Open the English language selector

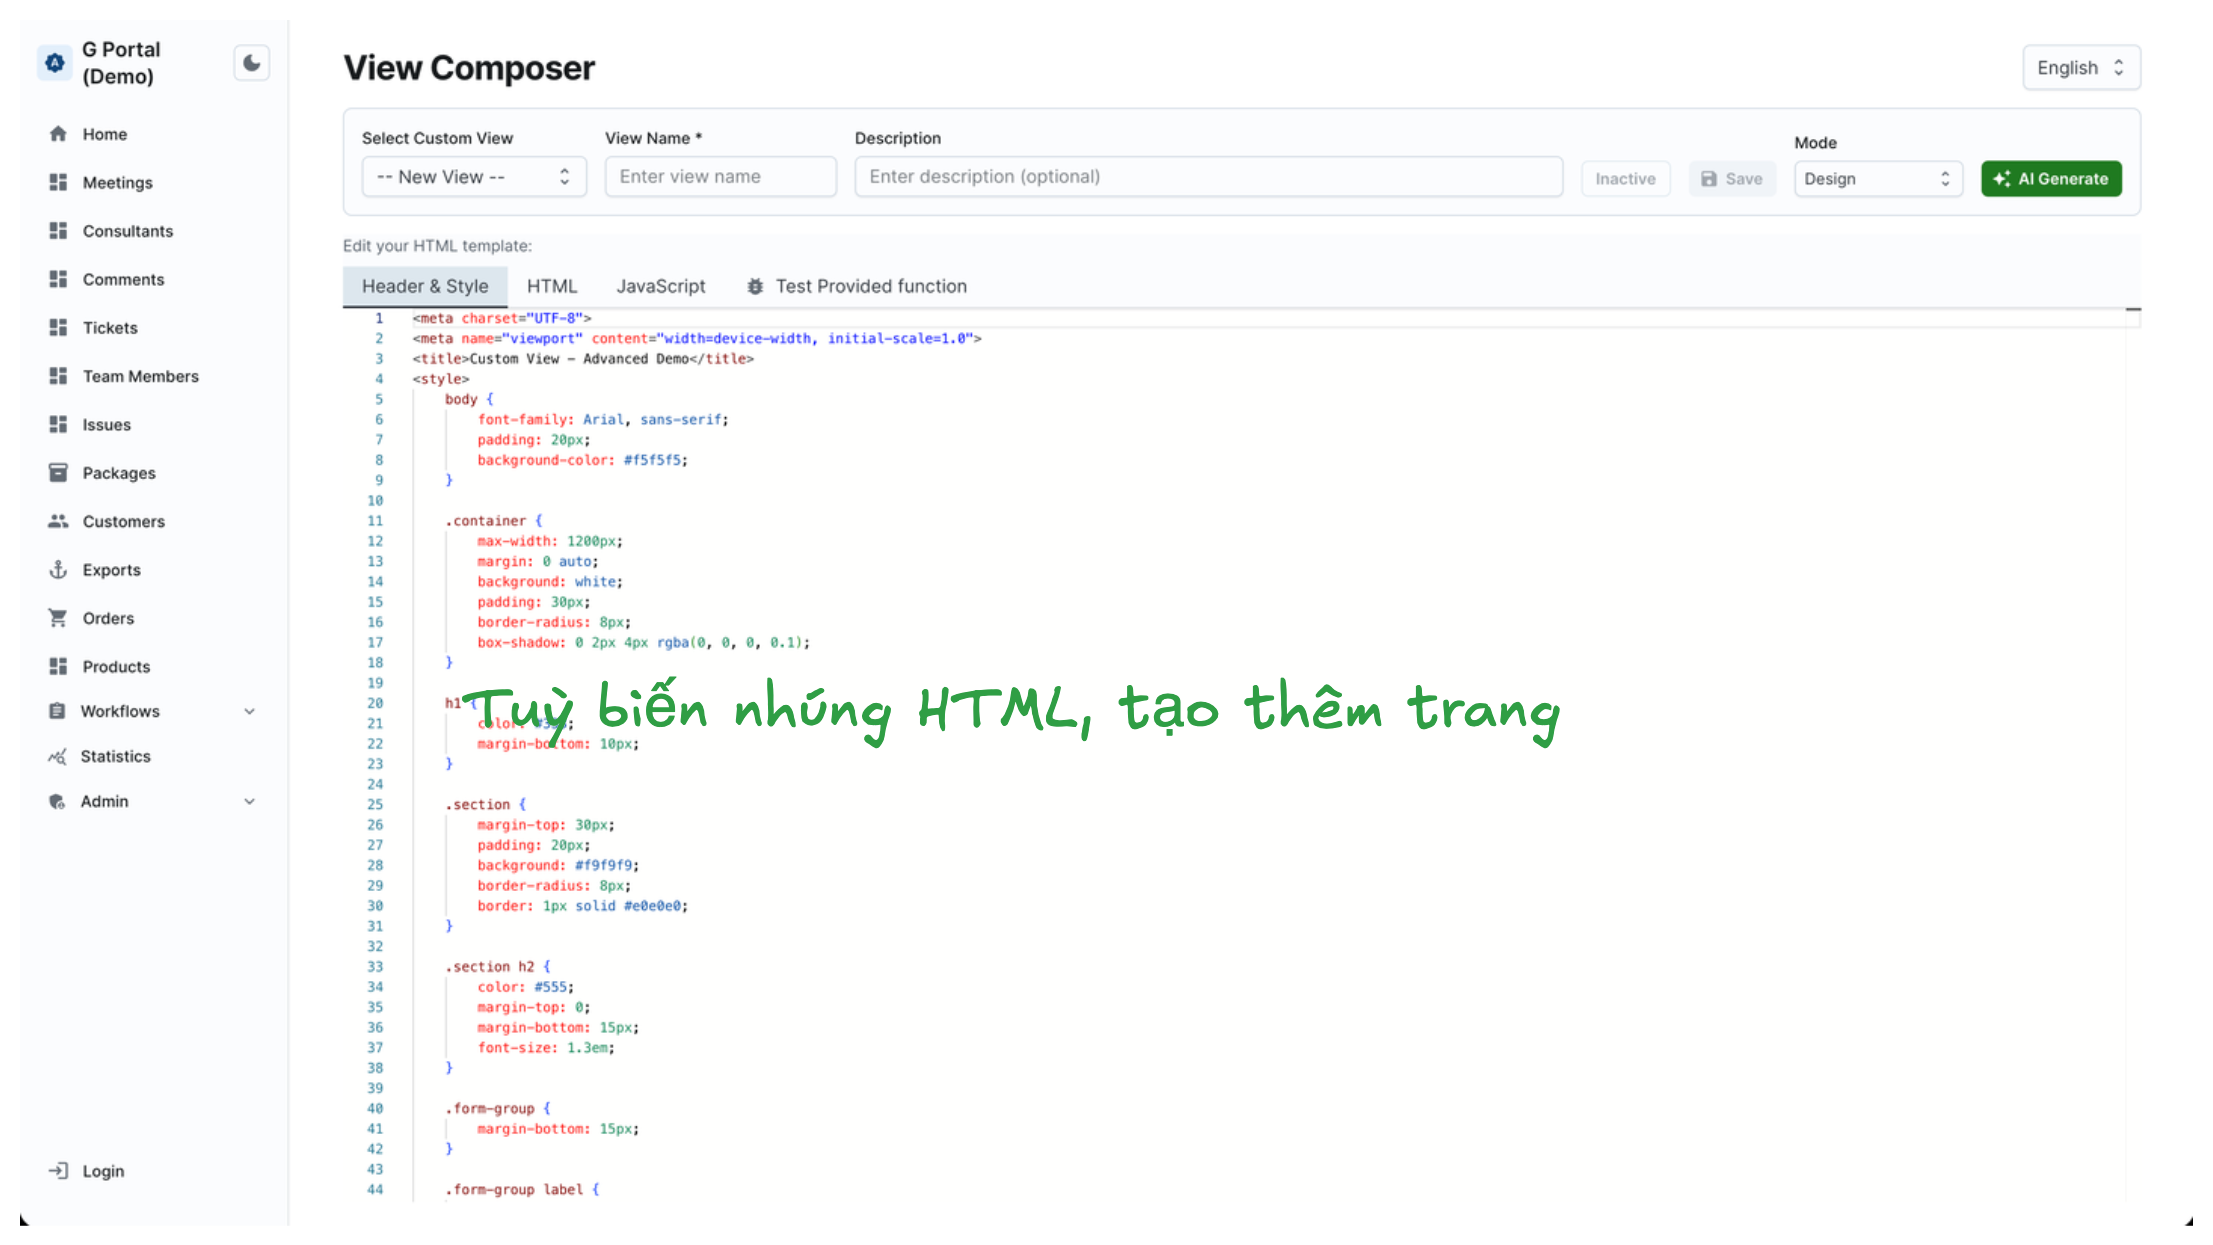coord(2080,68)
